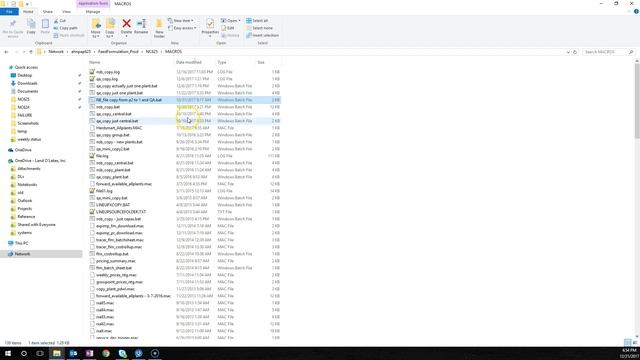The height and width of the screenshot is (360, 640).
Task: Open Task View on the taskbar
Action: [x=40, y=353]
